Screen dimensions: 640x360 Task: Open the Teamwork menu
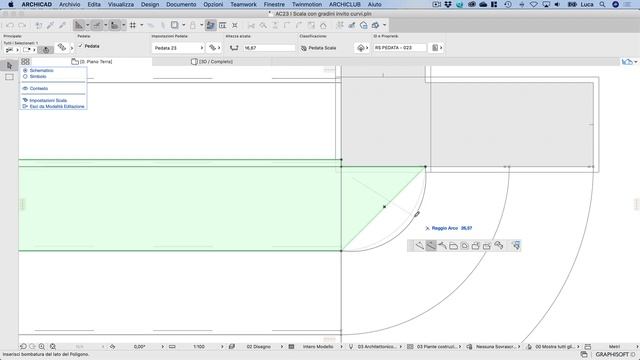243,4
